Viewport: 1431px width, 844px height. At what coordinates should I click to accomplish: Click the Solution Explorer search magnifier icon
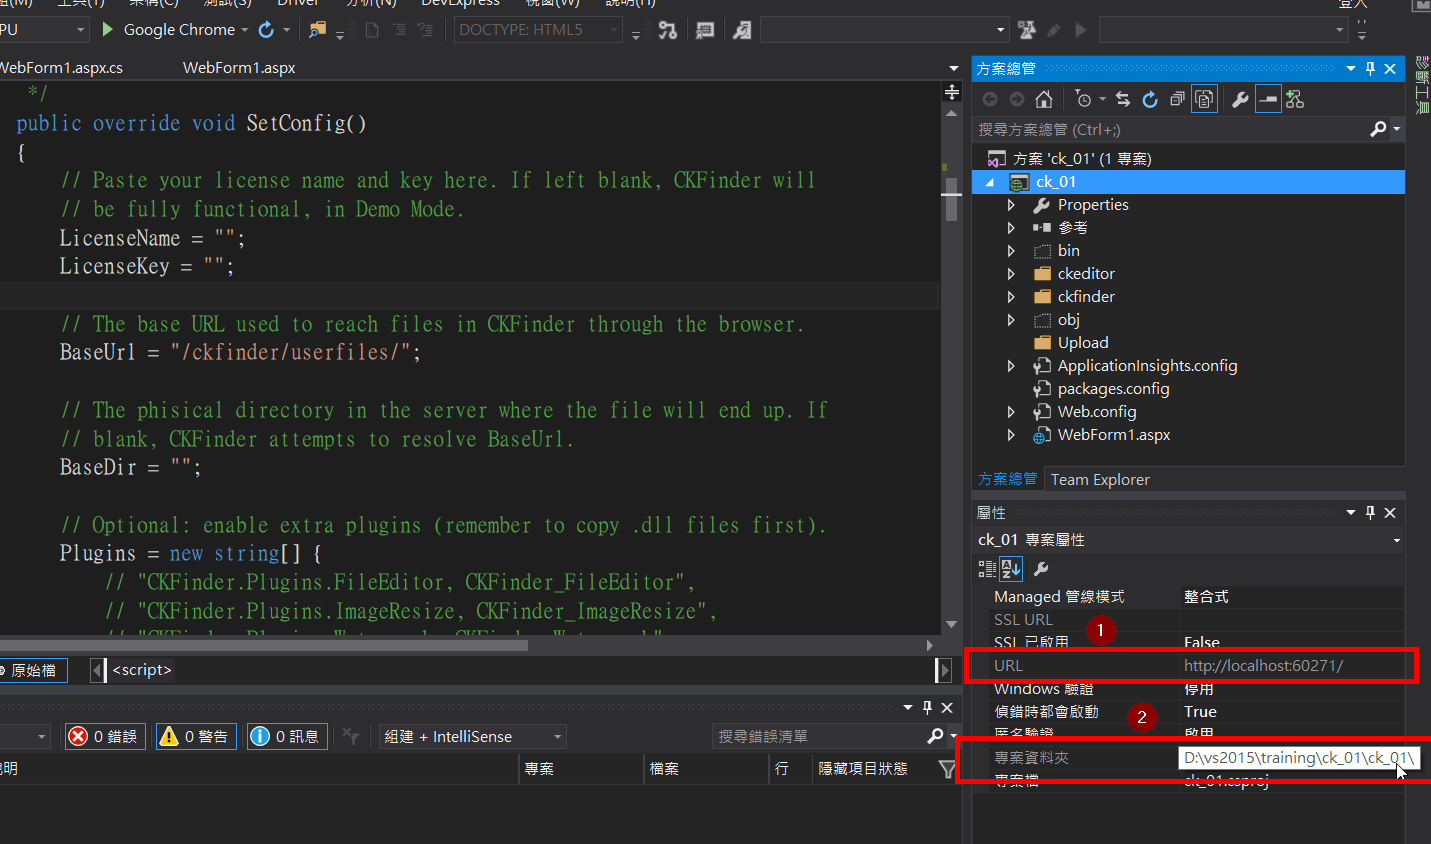tap(1378, 129)
